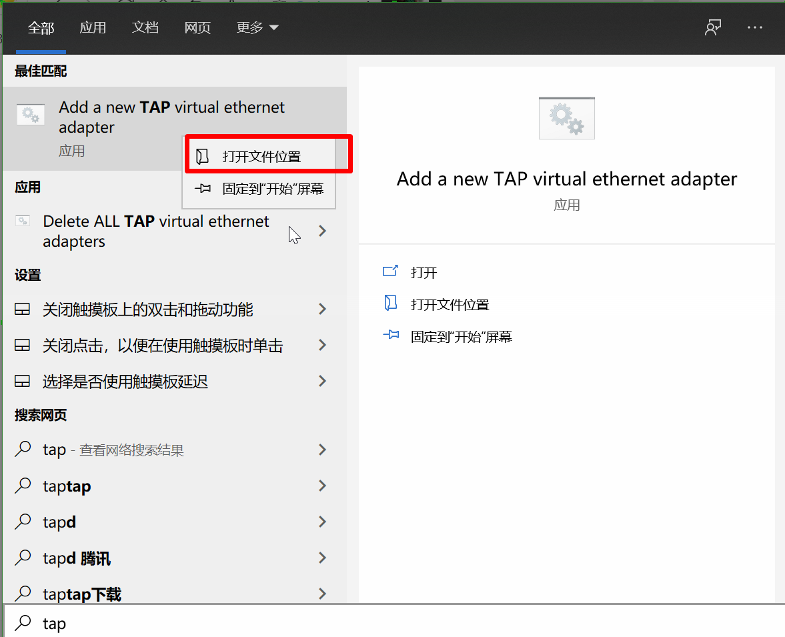Image resolution: width=785 pixels, height=637 pixels.
Task: Click the pin icon for 固定到"开始"屏幕 in right panel
Action: (x=391, y=337)
